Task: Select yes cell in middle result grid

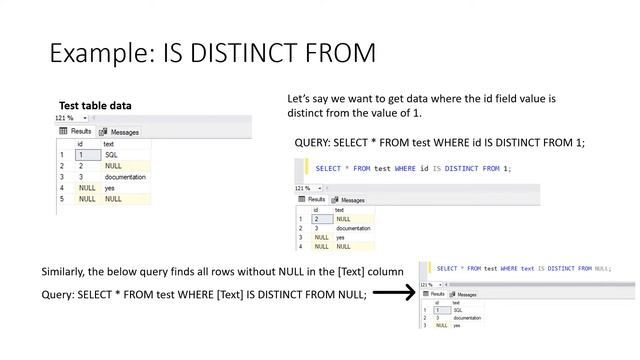Action: (x=353, y=237)
